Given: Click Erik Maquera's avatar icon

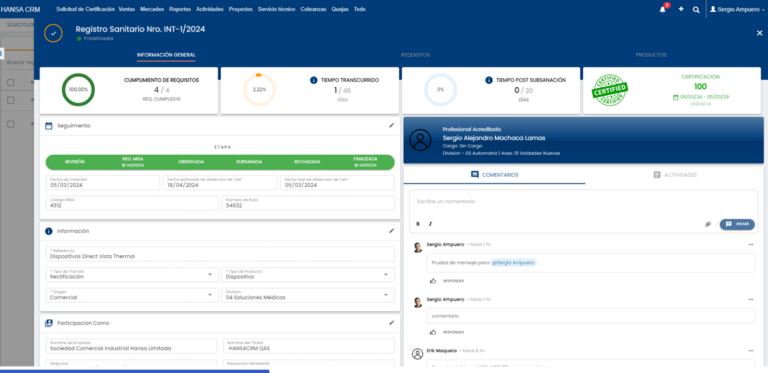Looking at the screenshot, I should pos(417,354).
